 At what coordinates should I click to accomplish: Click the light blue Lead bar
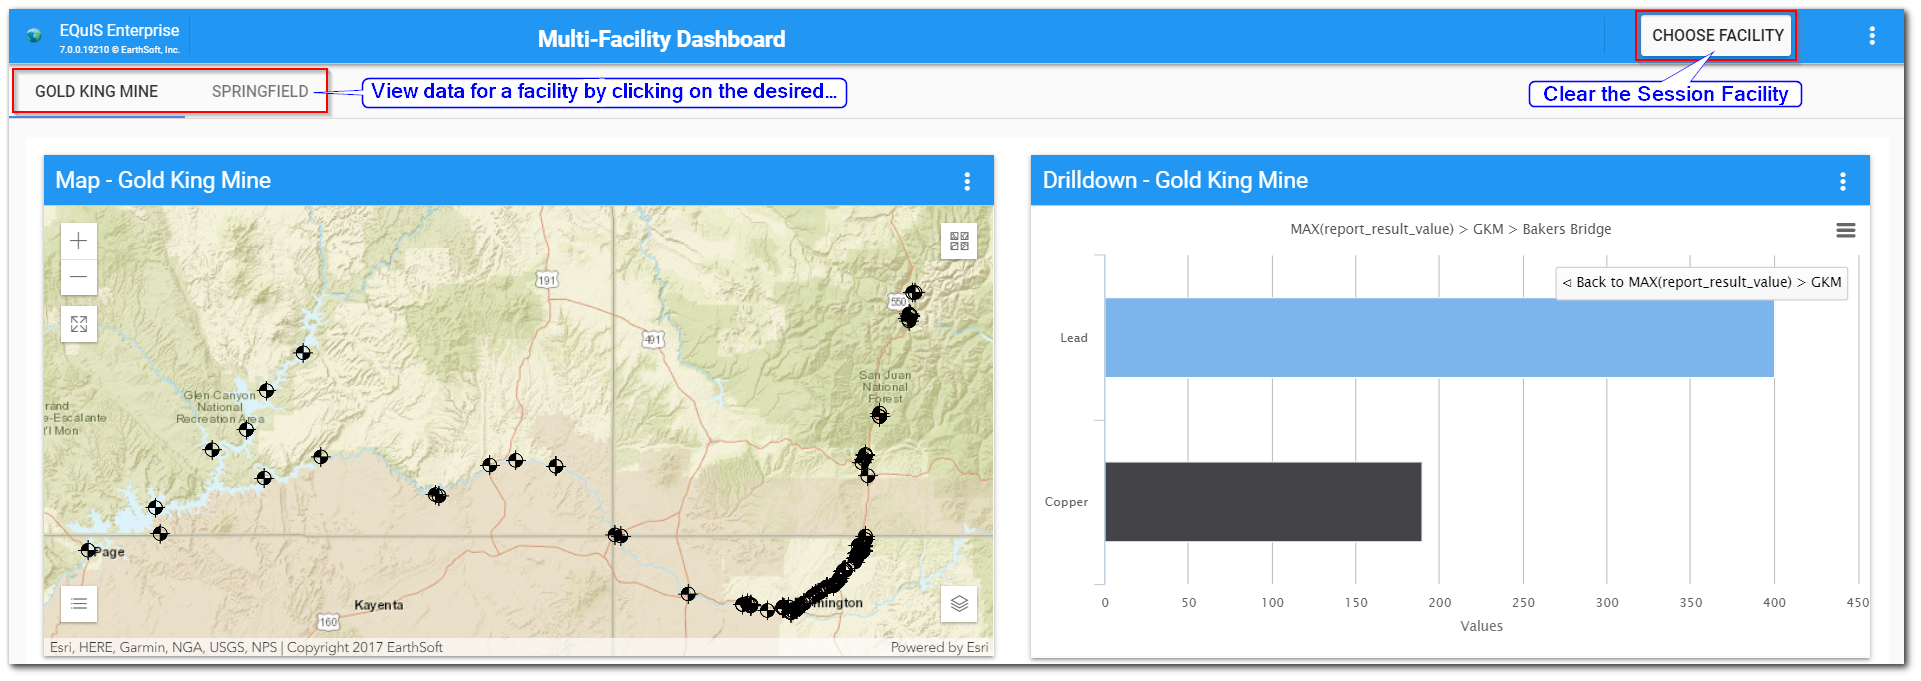click(x=1439, y=338)
